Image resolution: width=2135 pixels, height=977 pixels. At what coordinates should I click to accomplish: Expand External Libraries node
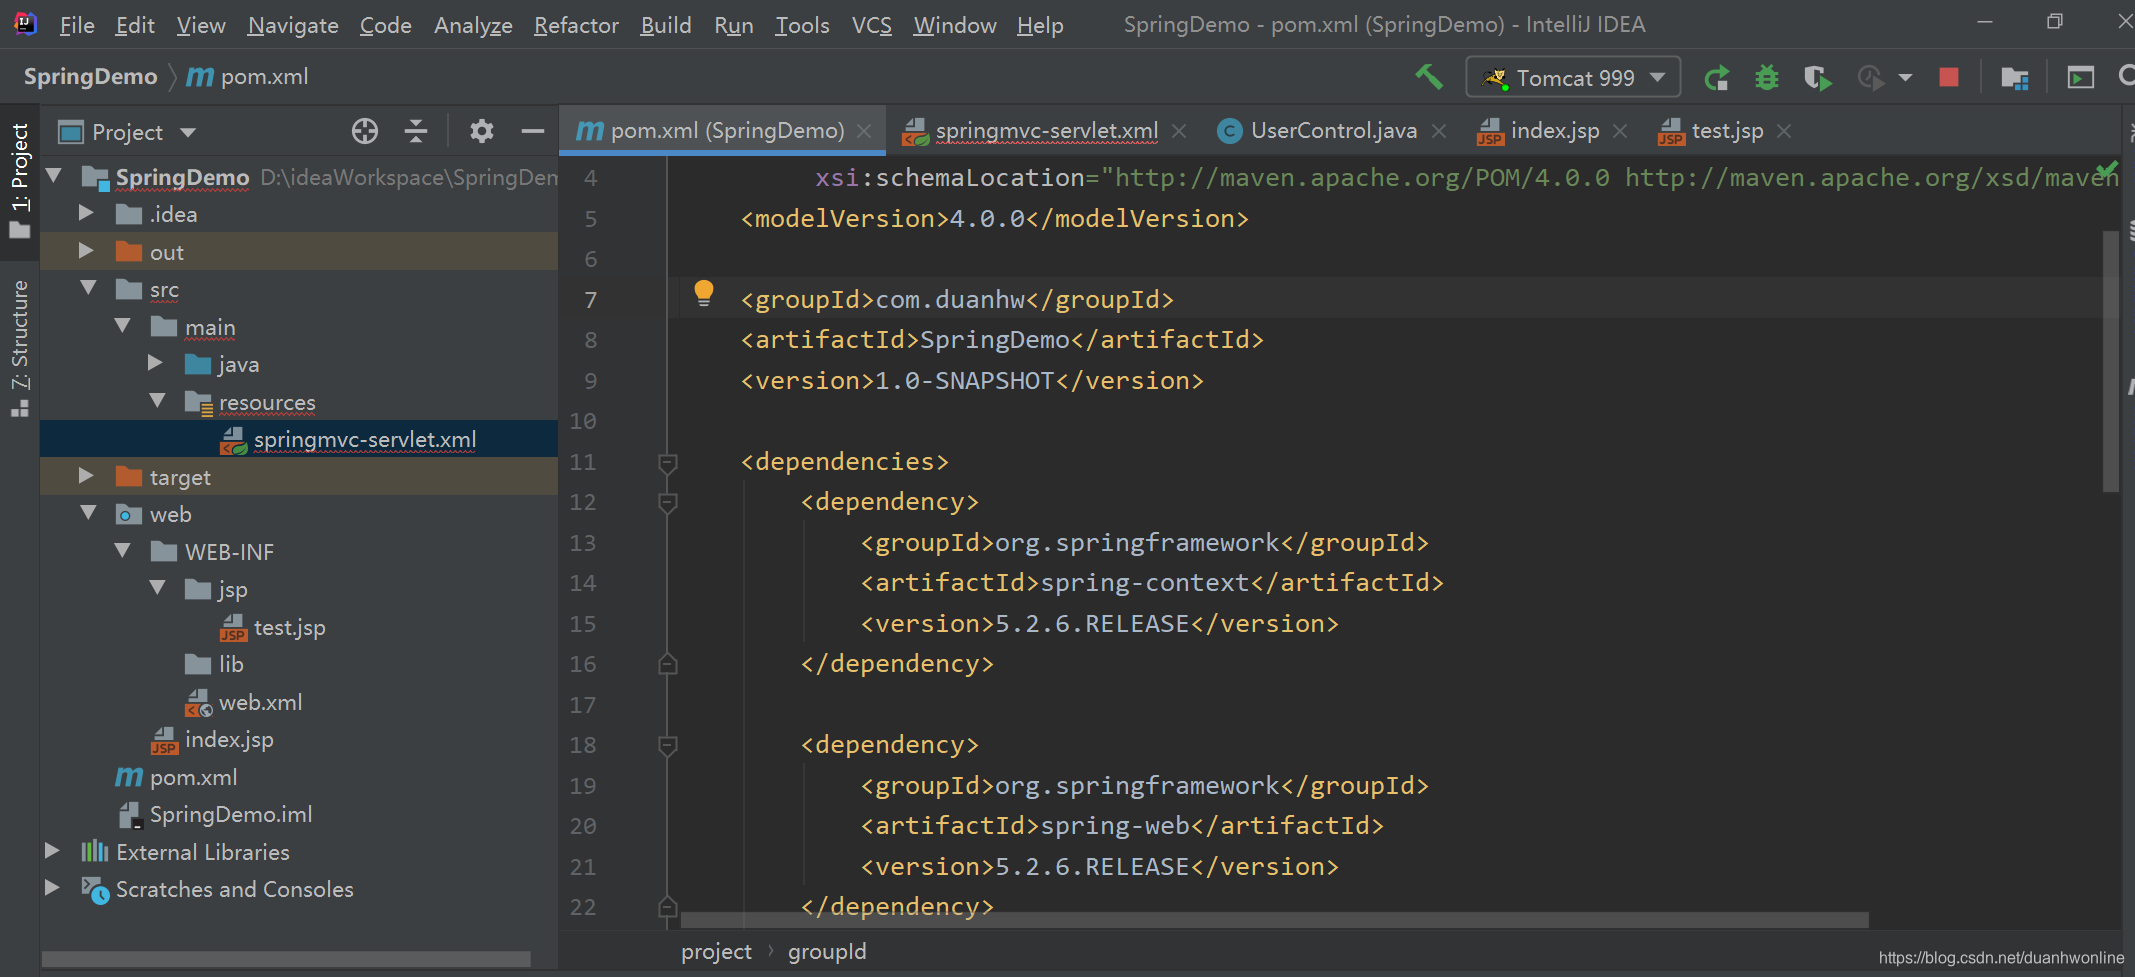click(x=52, y=851)
